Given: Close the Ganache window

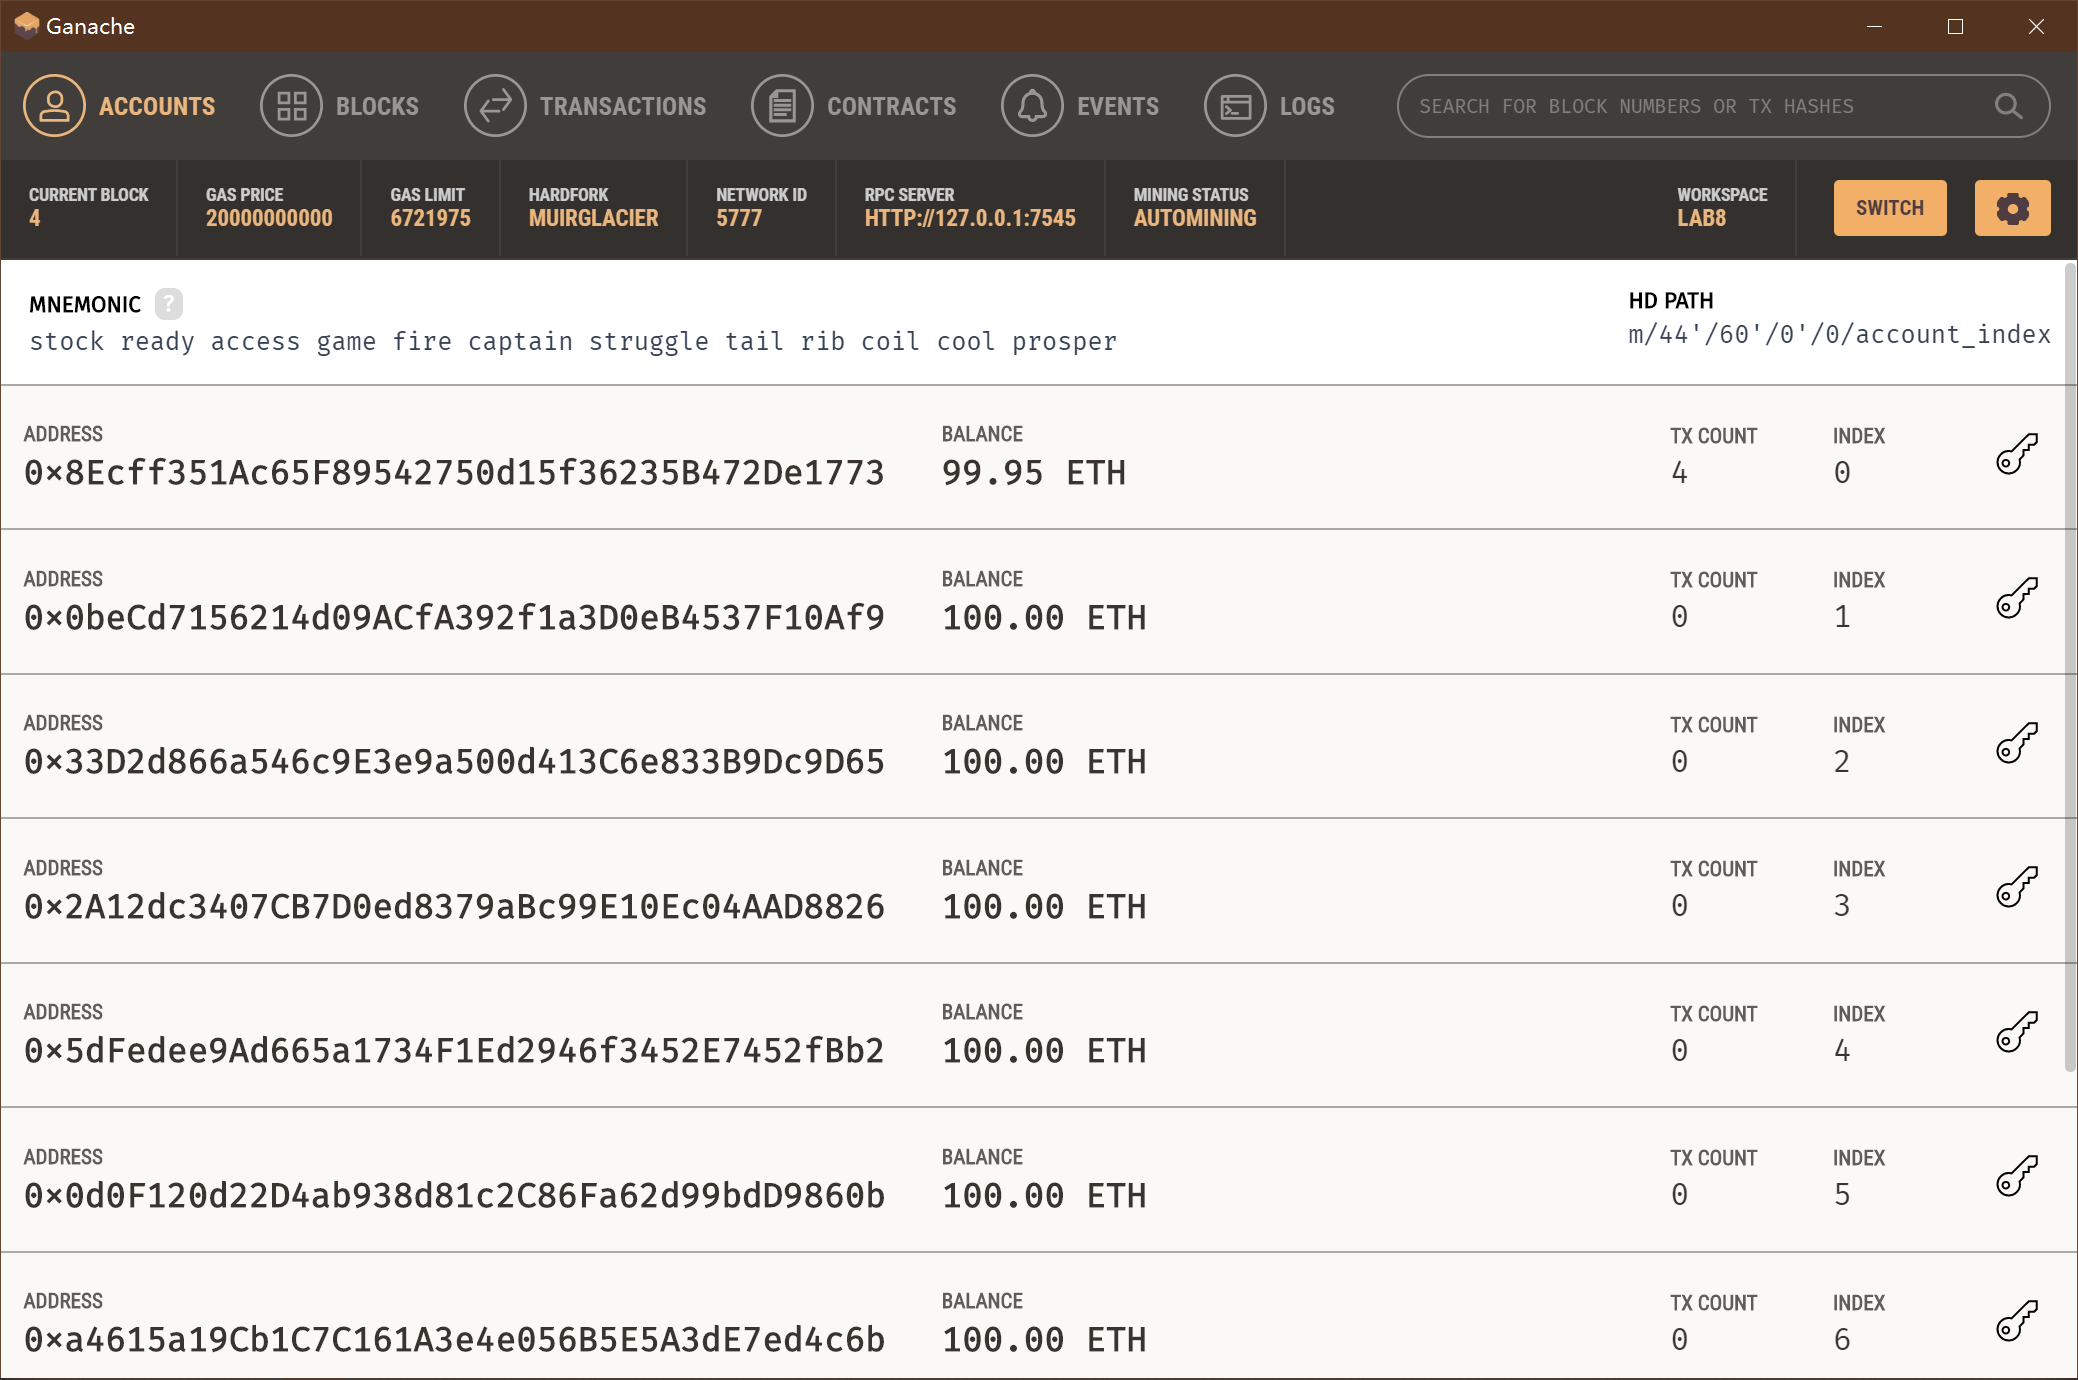Looking at the screenshot, I should pos(2036,26).
